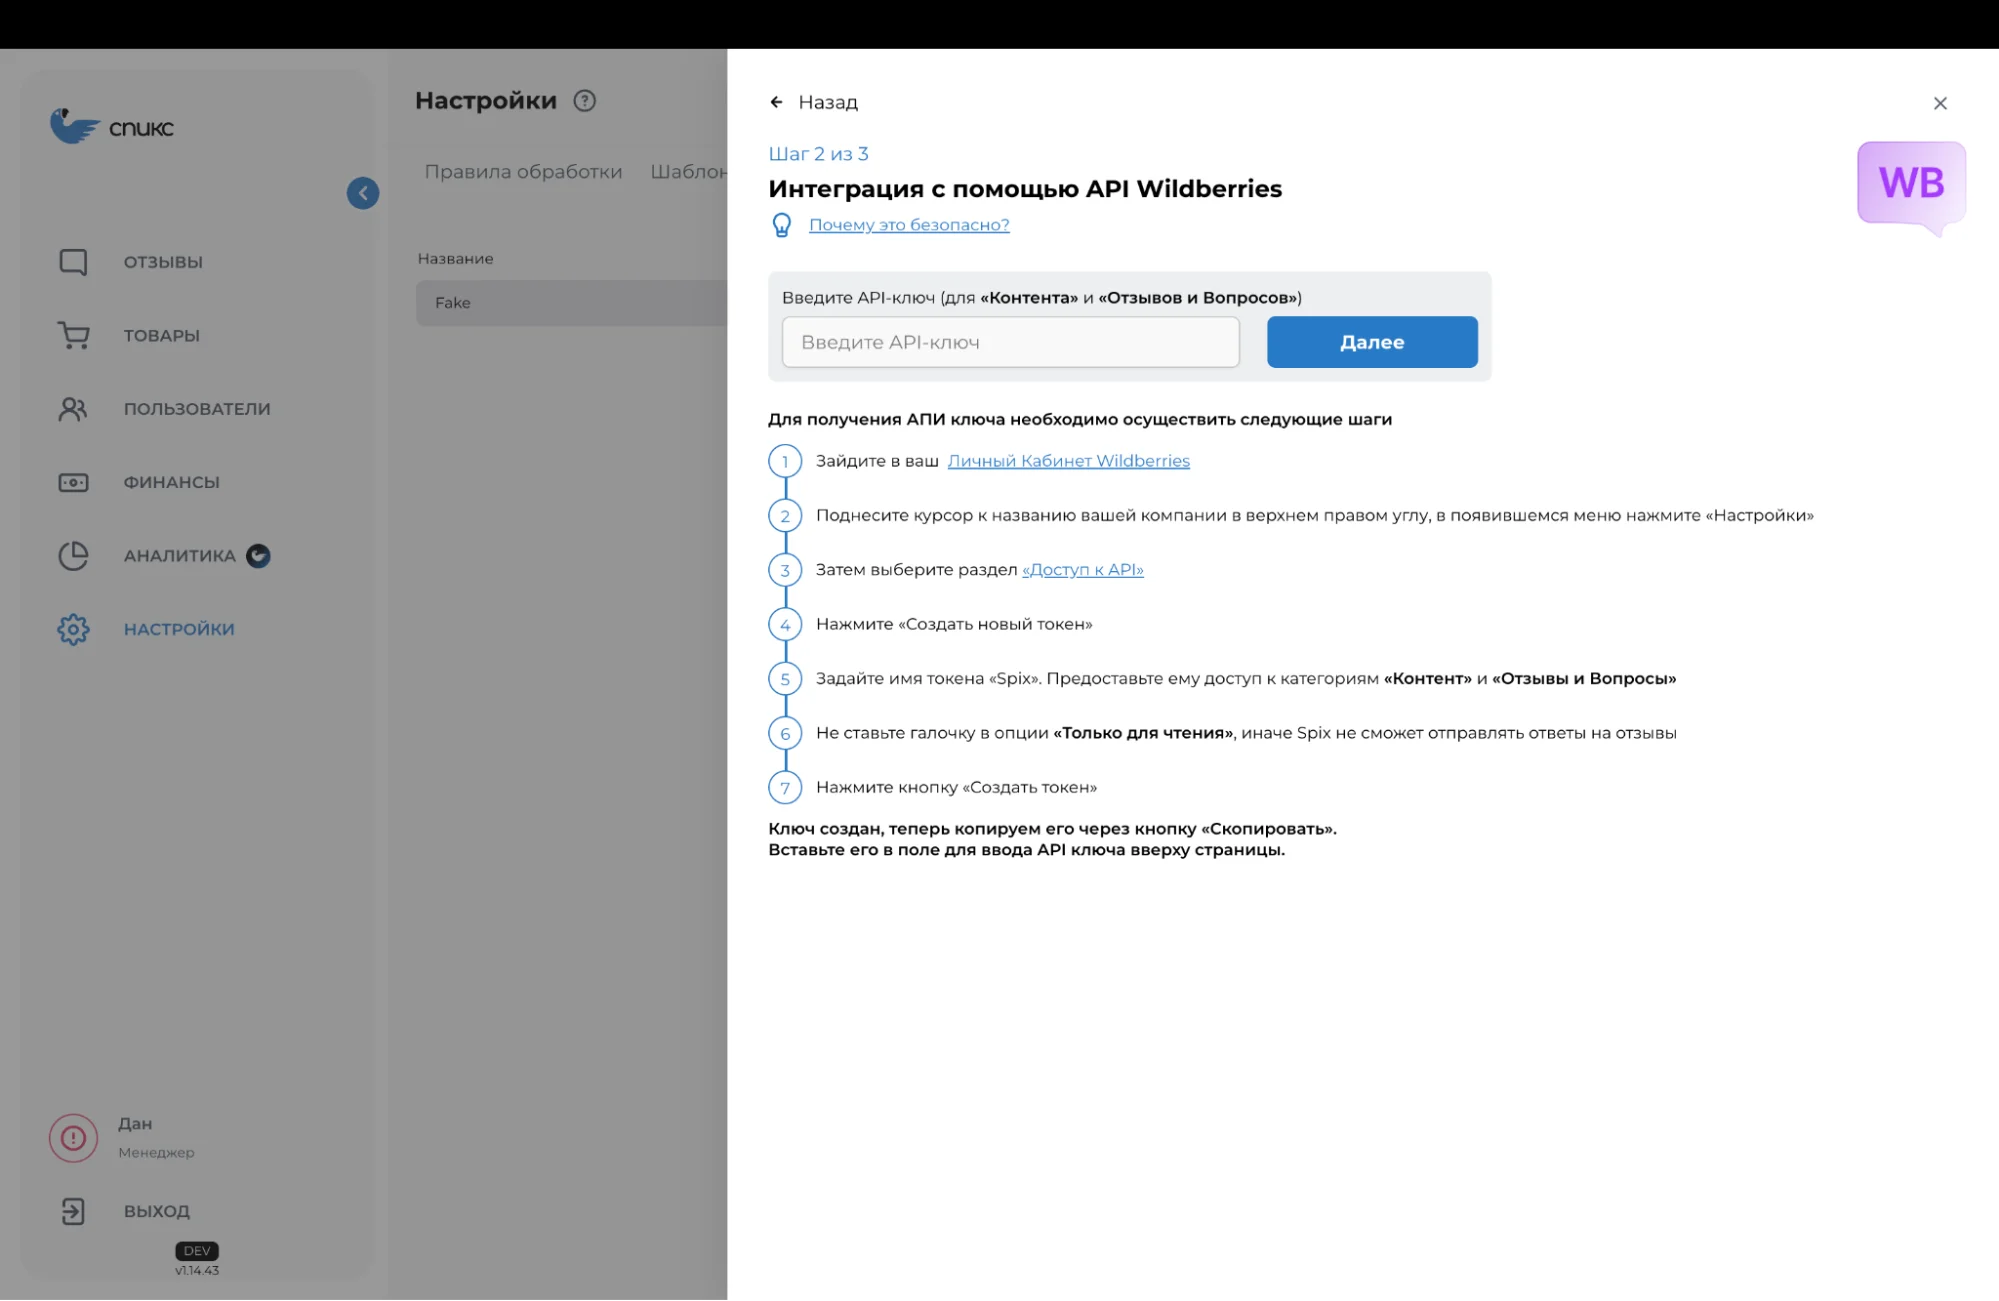Select НАСТРОЙКИ menu item
The height and width of the screenshot is (1301, 1999).
[179, 629]
